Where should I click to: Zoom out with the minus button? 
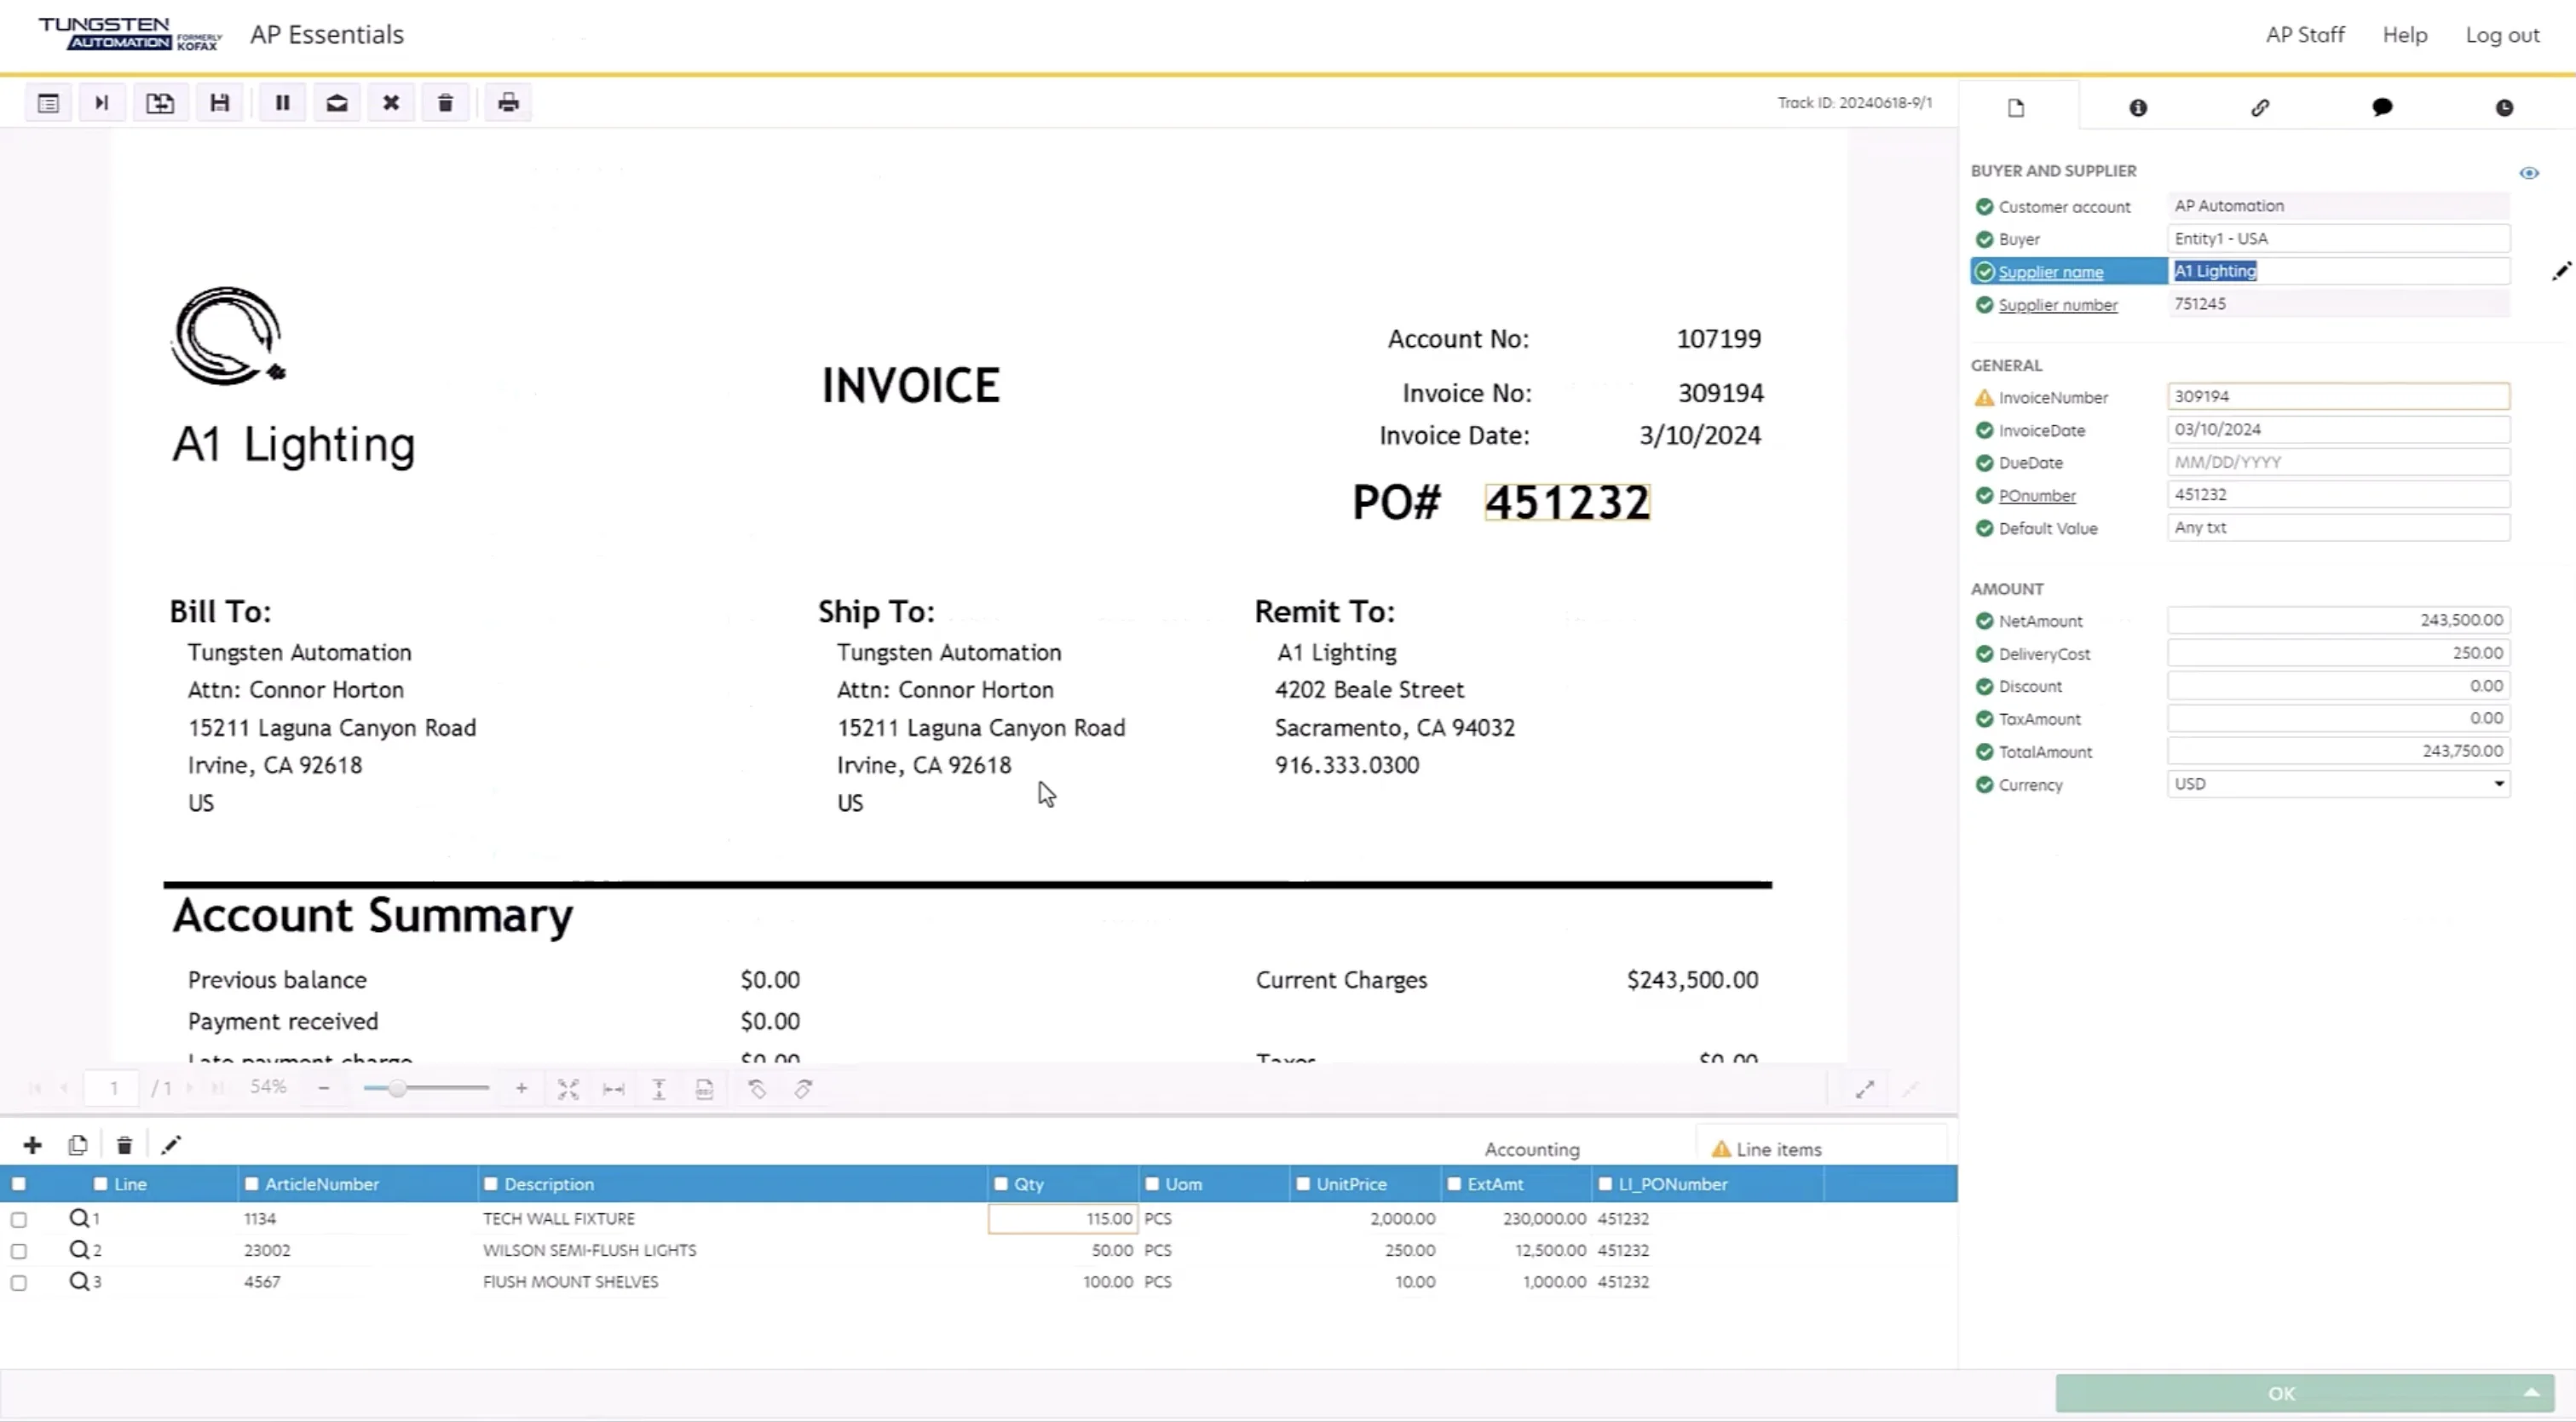tap(323, 1088)
